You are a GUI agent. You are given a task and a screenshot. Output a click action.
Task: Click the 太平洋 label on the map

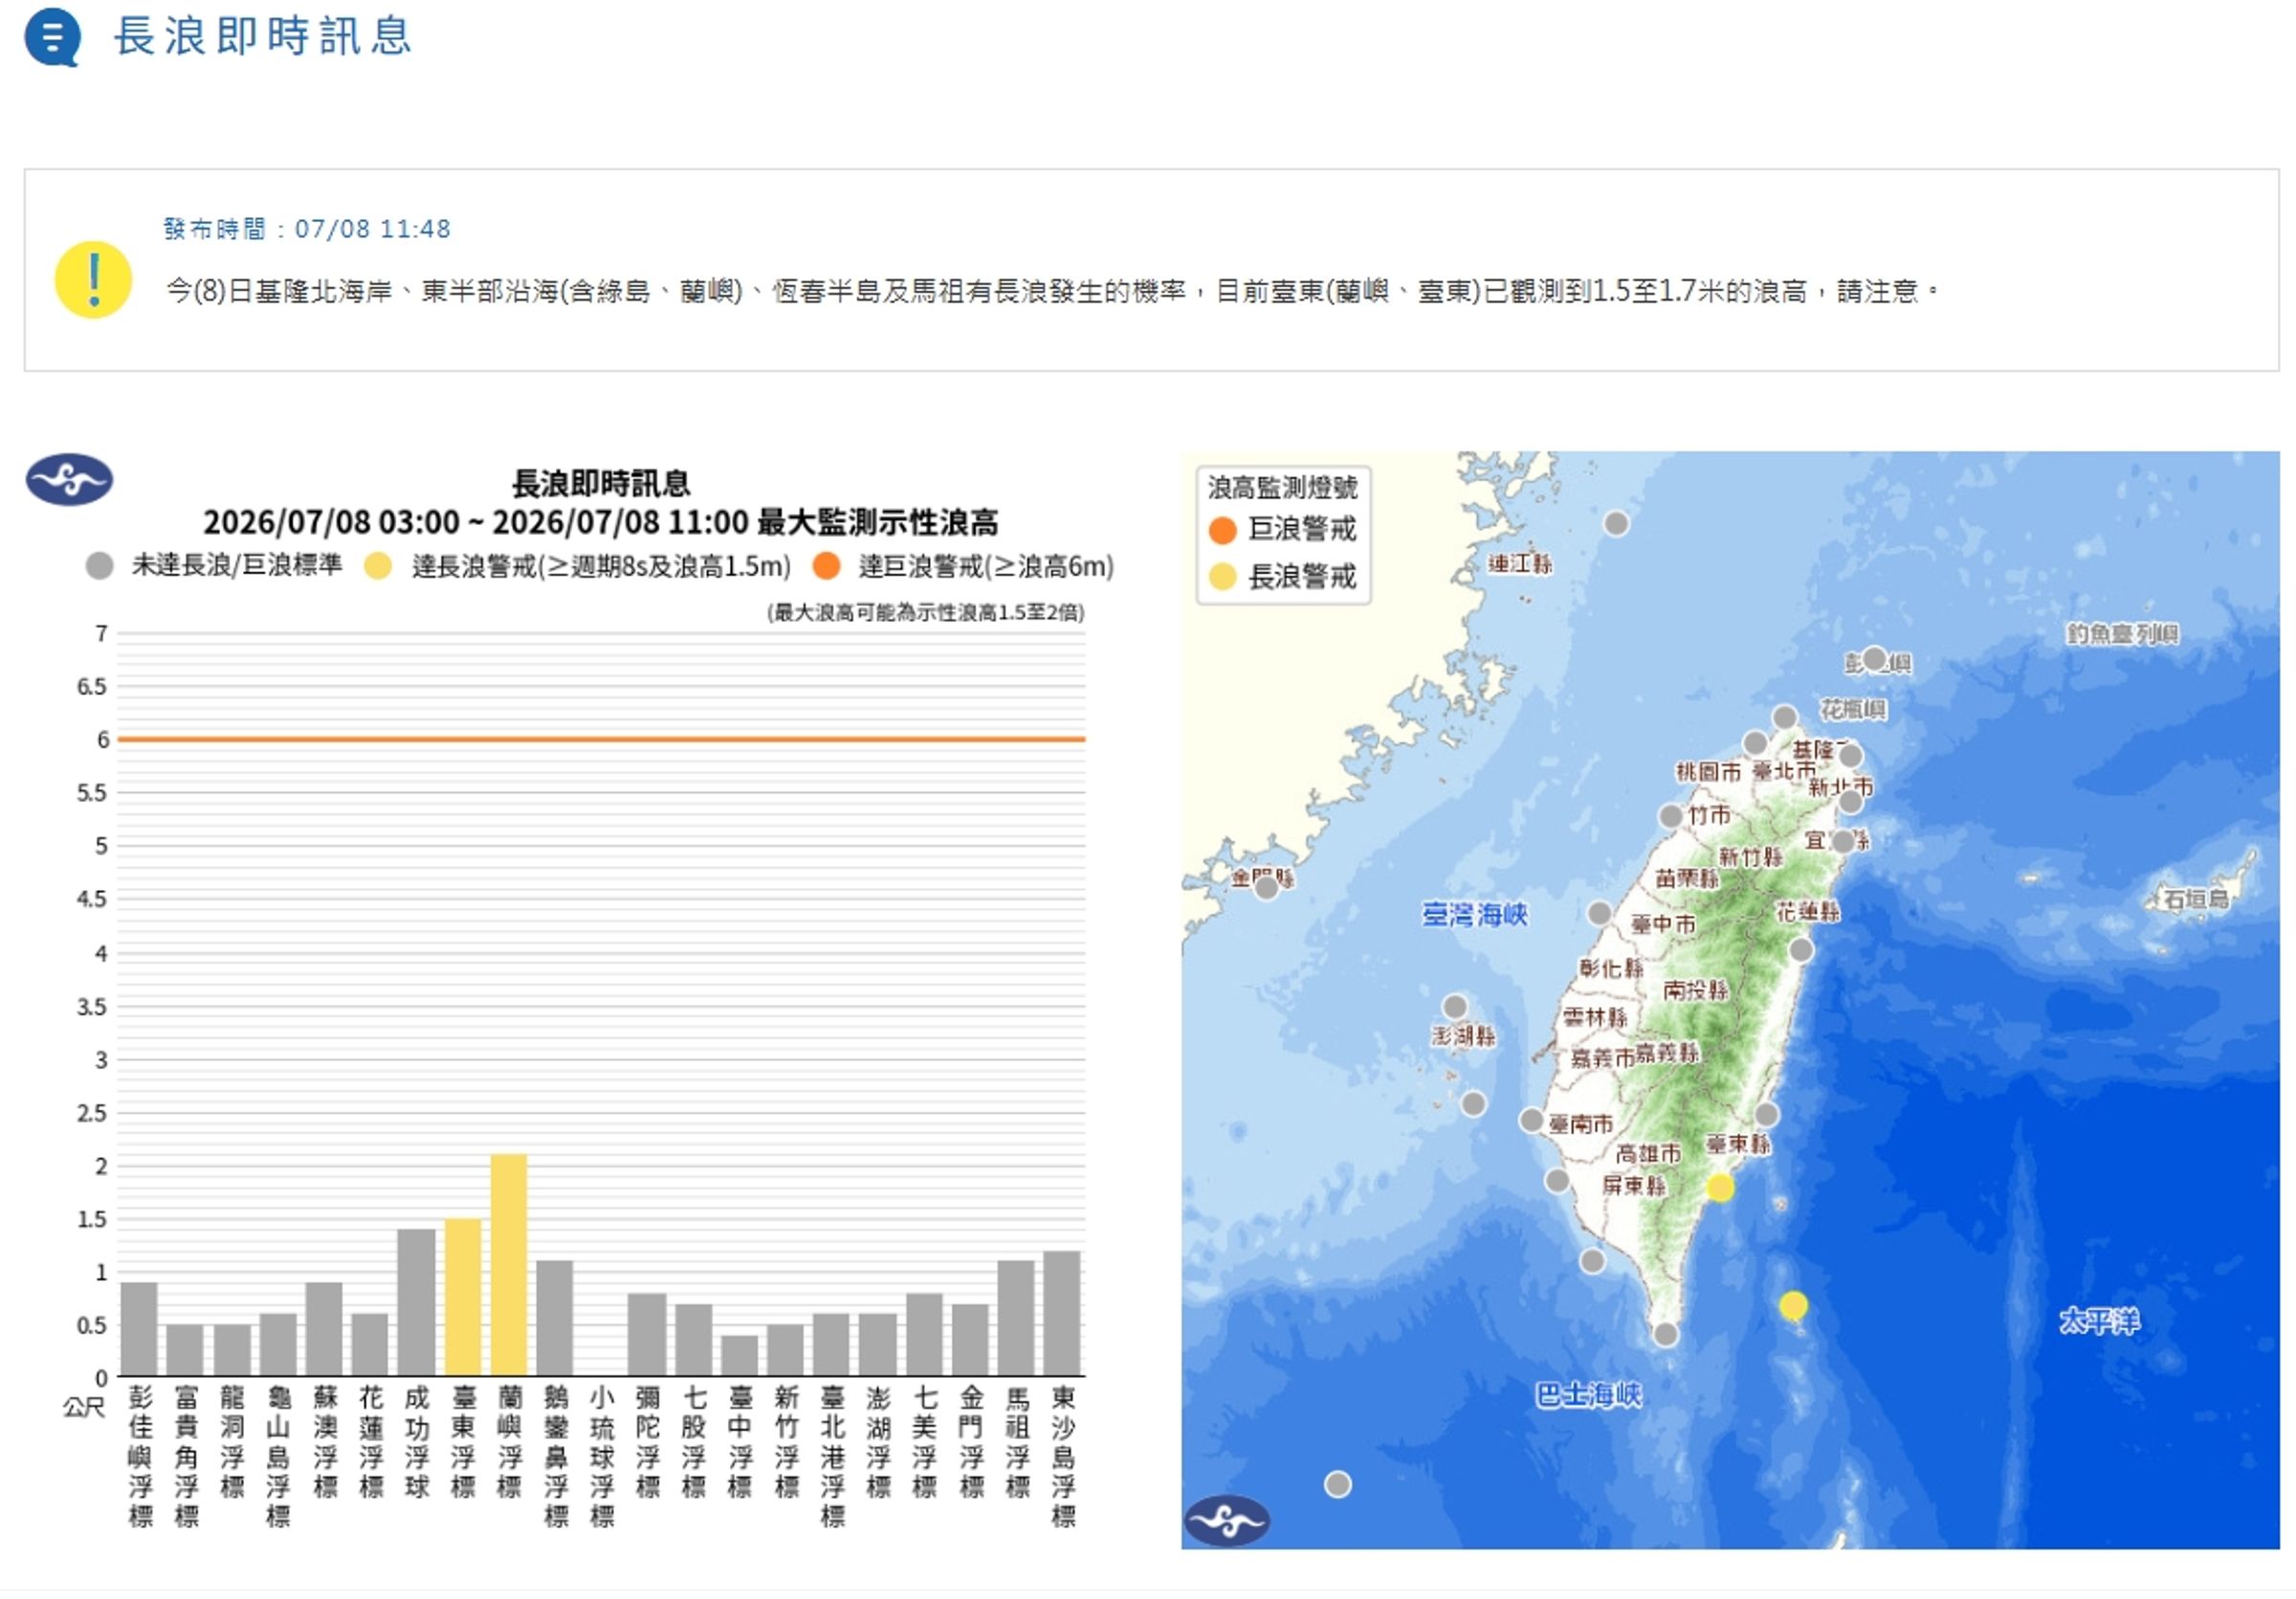2099,1321
